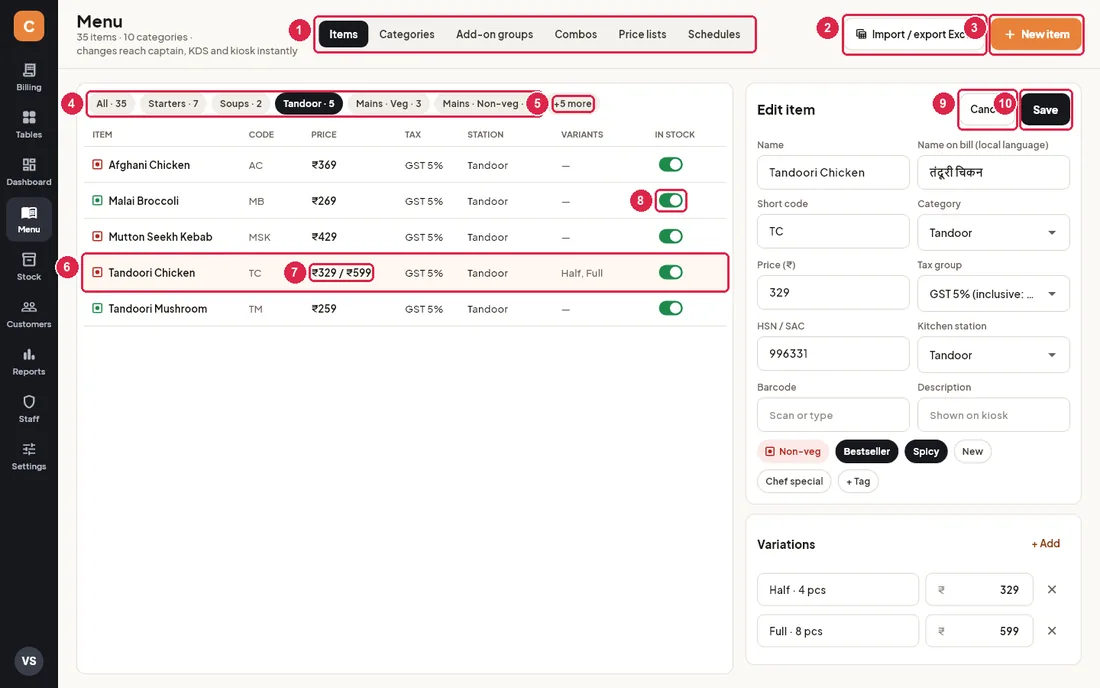Edit the item Name field
Screen dimensions: 1100x688
(x=833, y=173)
